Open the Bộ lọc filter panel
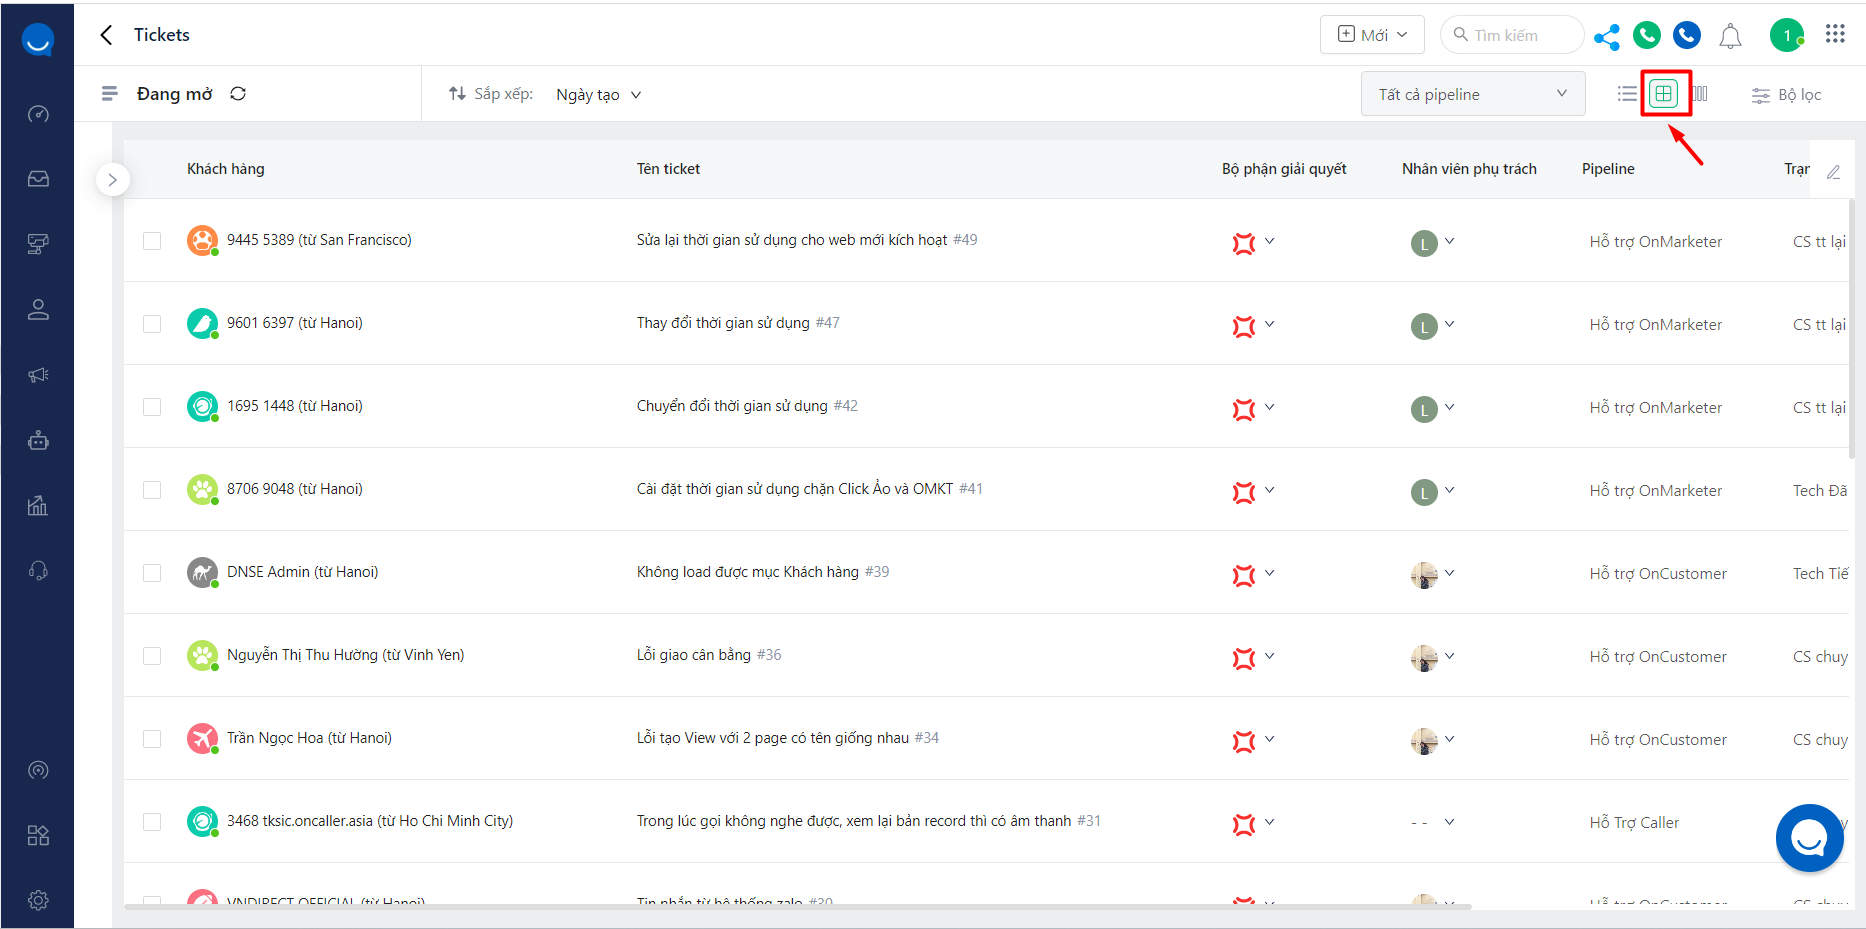1866x929 pixels. coord(1786,95)
